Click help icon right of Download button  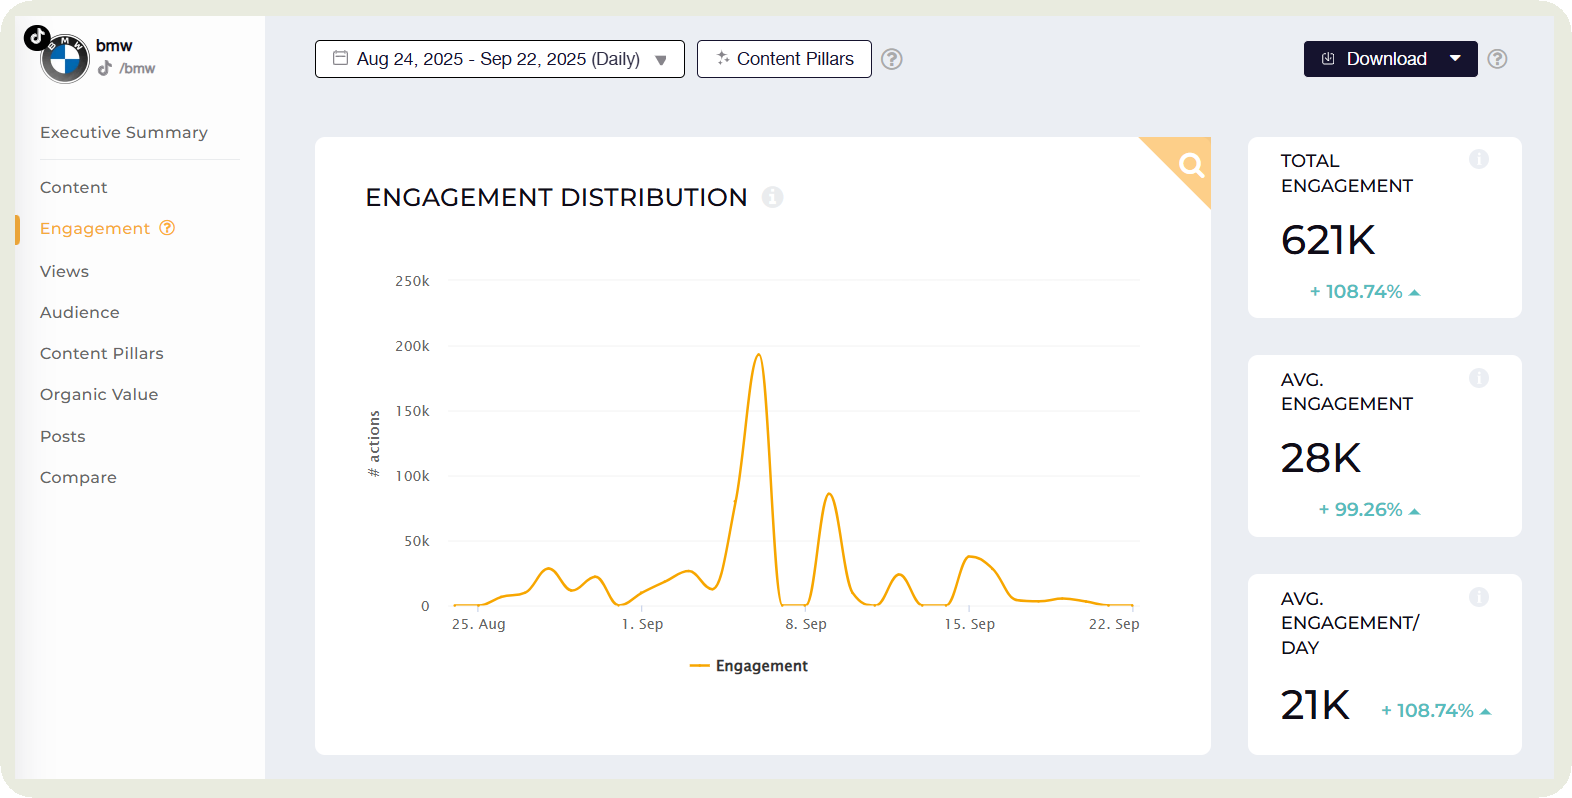1497,59
